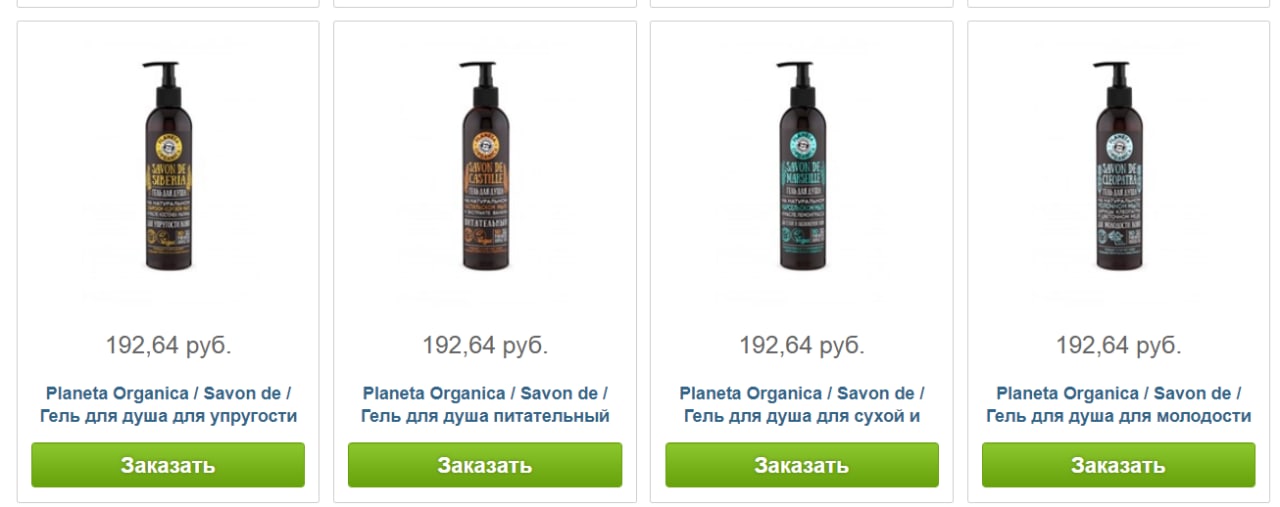Screen dimensions: 1280x507
Task: Select the price of the Castille gel
Action: (x=485, y=346)
